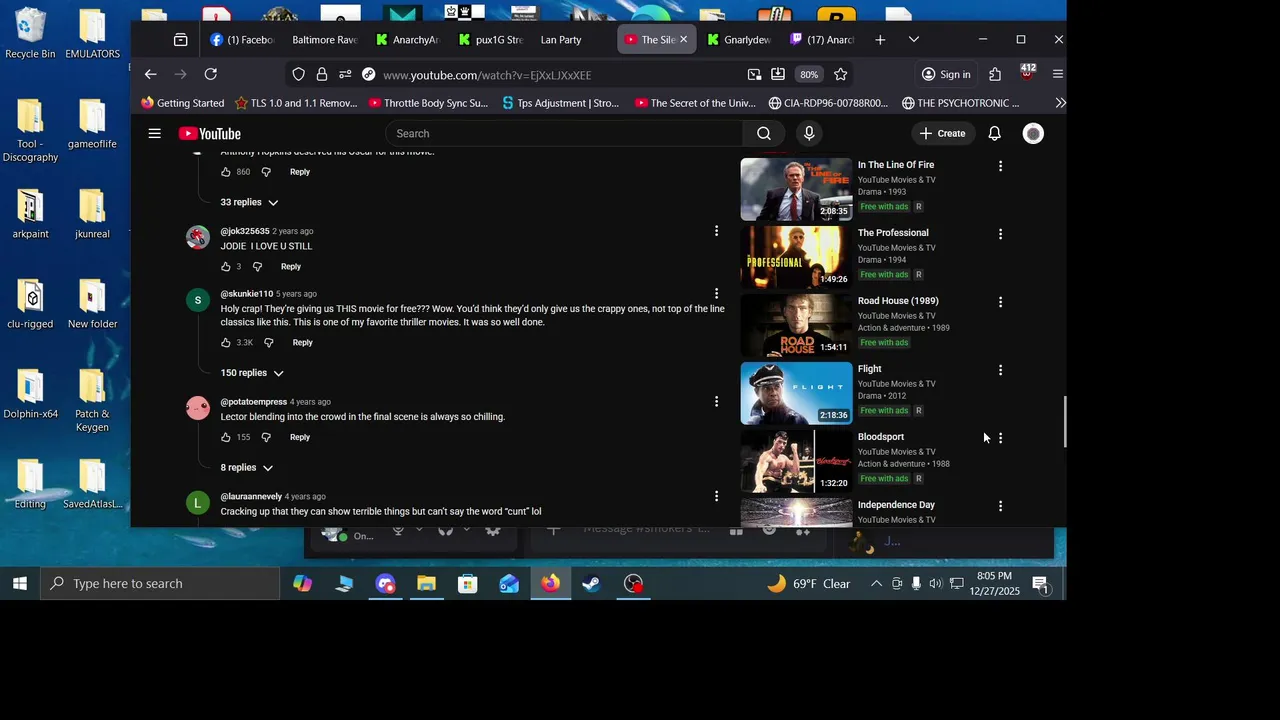Open the Getting Started bookmark
This screenshot has width=1280, height=720.
click(x=183, y=103)
